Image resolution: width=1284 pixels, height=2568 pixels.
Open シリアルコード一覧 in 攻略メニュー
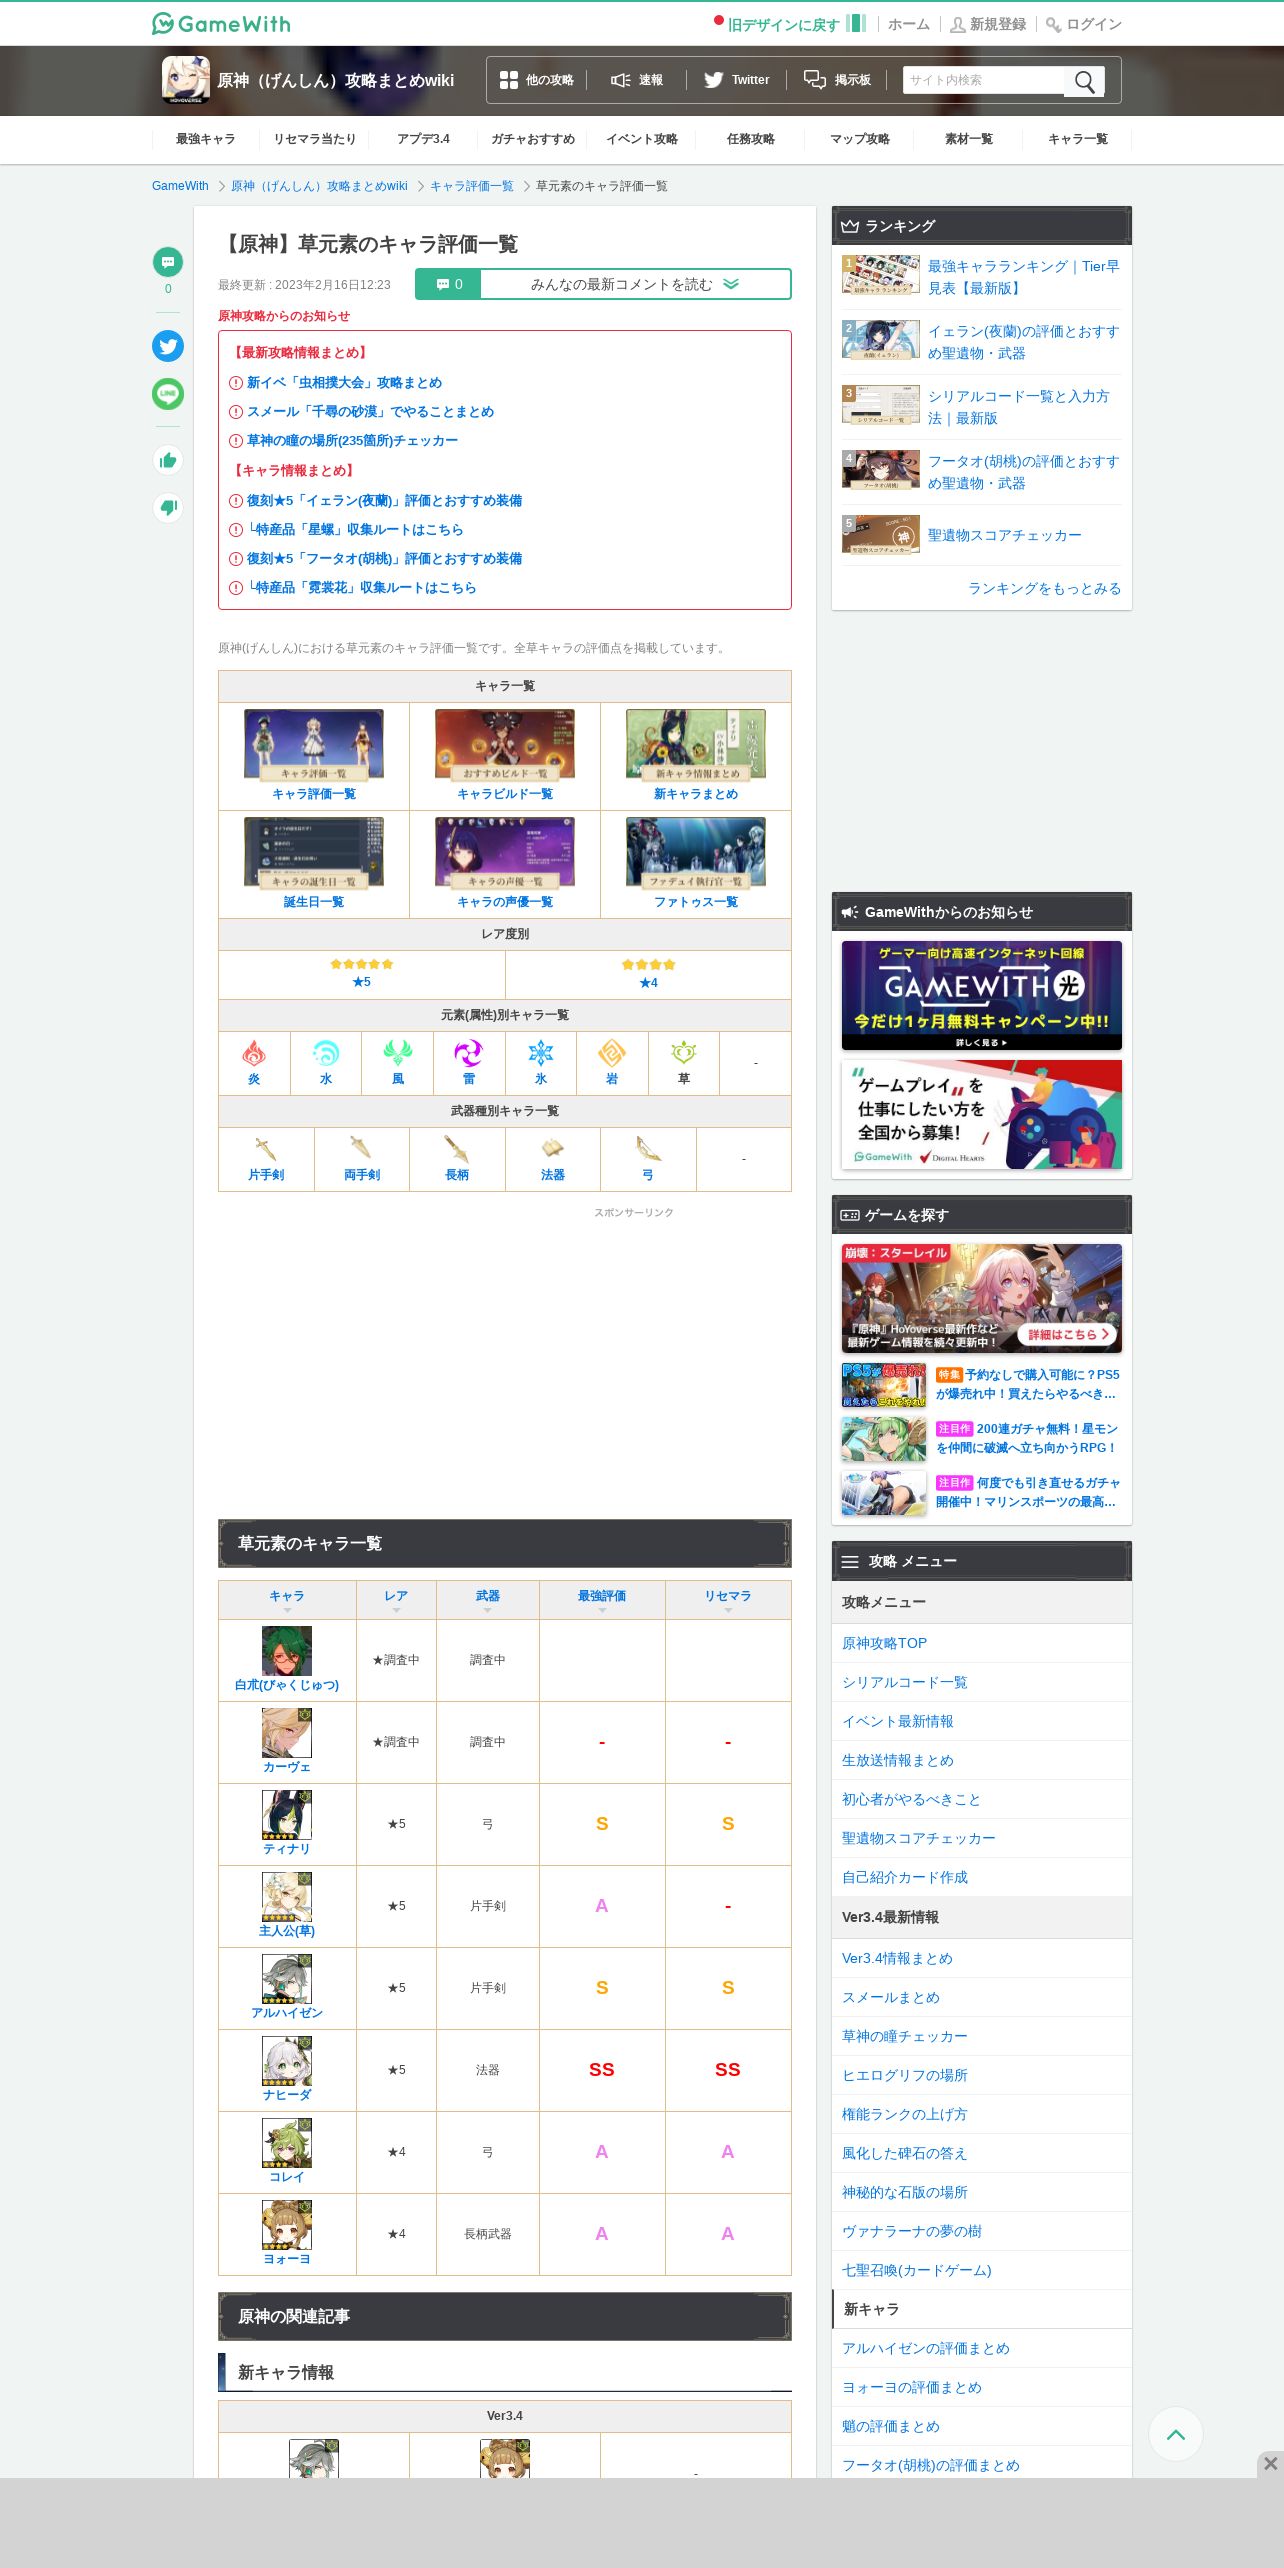click(905, 1682)
